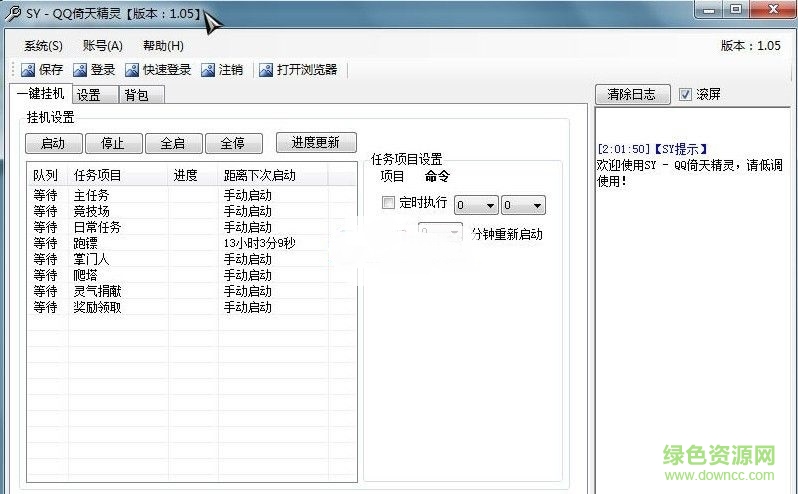Select the 跑镖 row
Screen dimensions: 798x494
191,243
